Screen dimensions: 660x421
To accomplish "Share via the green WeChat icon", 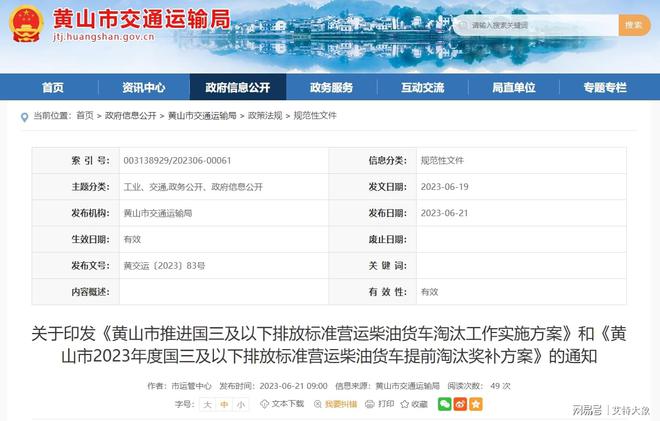I will (444, 404).
